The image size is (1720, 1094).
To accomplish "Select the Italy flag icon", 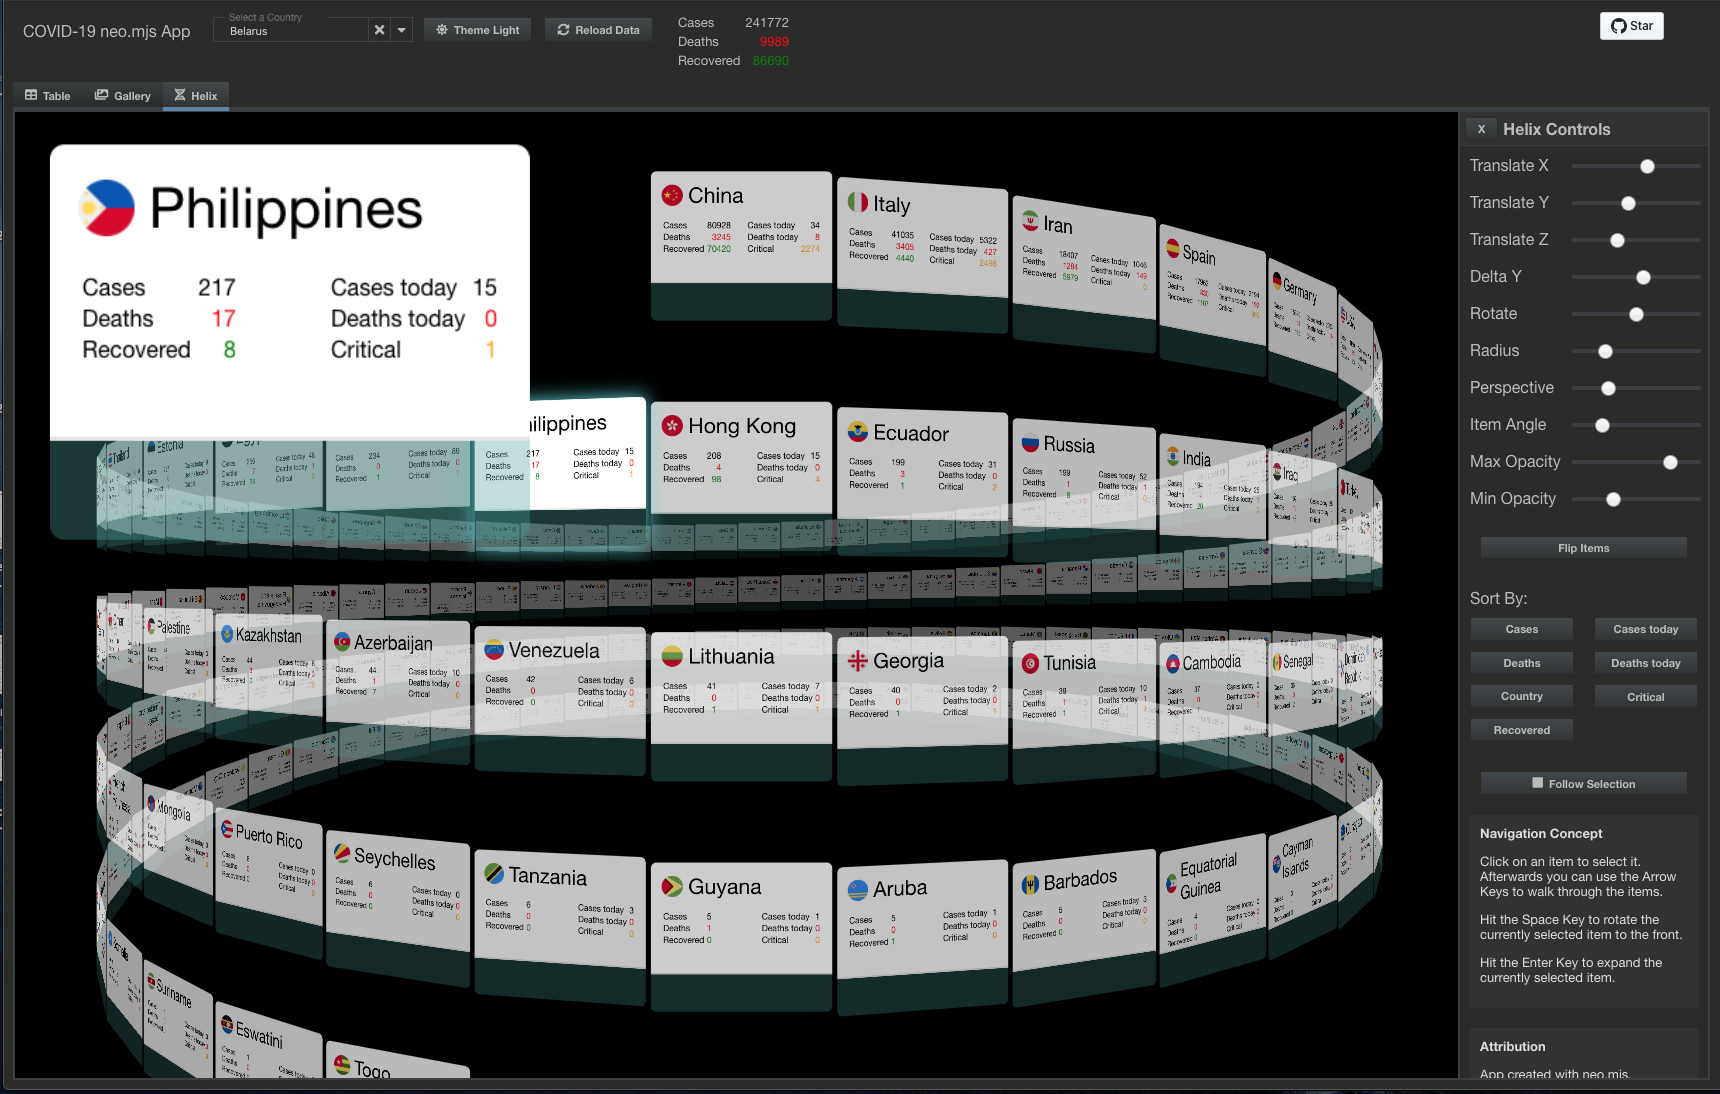I will (858, 202).
